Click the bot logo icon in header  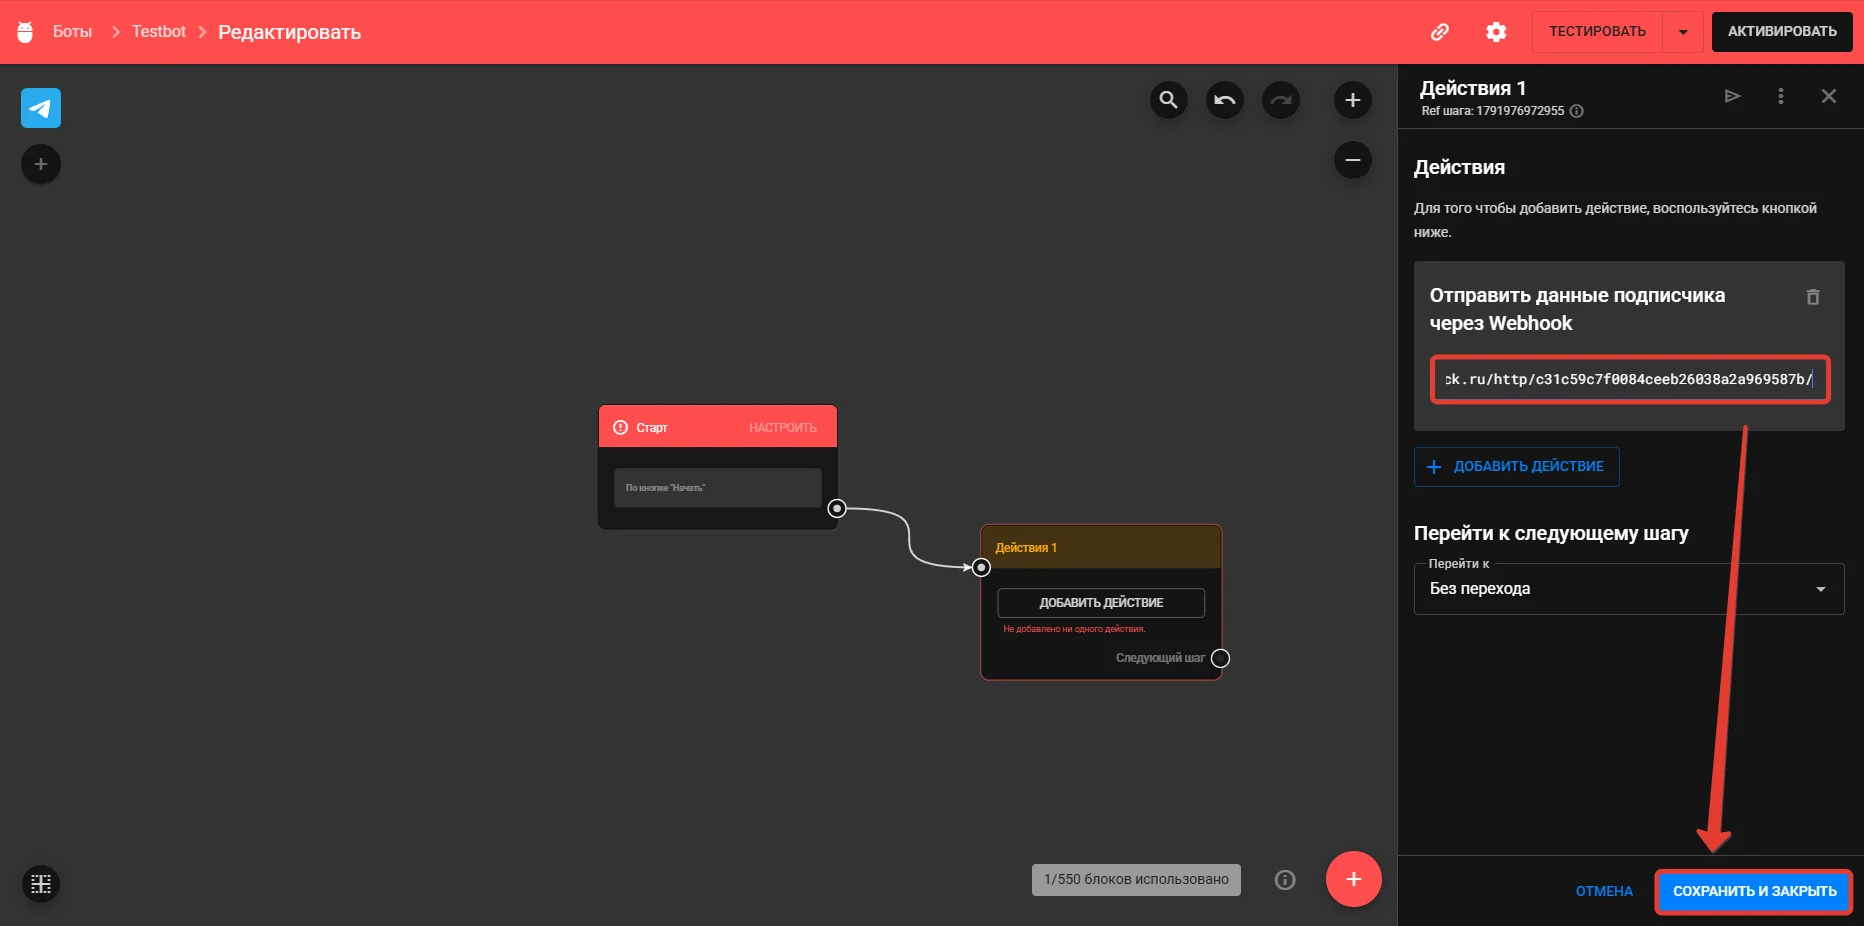tap(25, 31)
